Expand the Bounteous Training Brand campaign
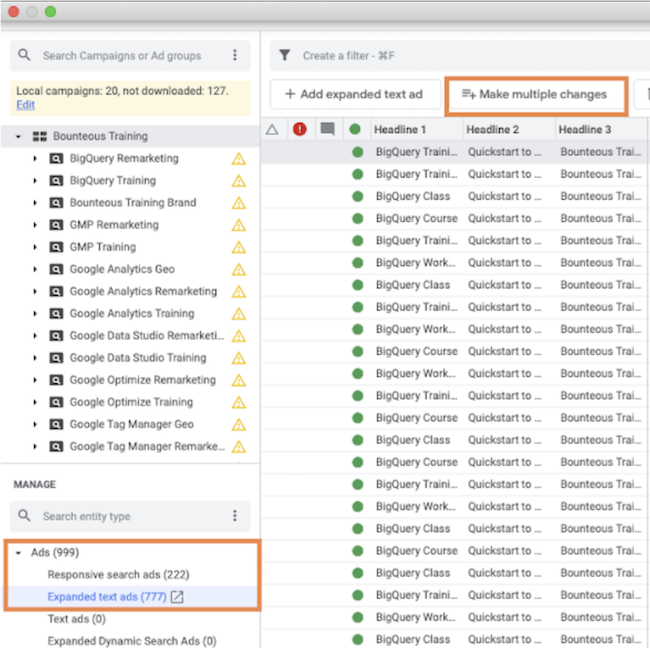Screen dimensions: 650x648 tap(35, 203)
